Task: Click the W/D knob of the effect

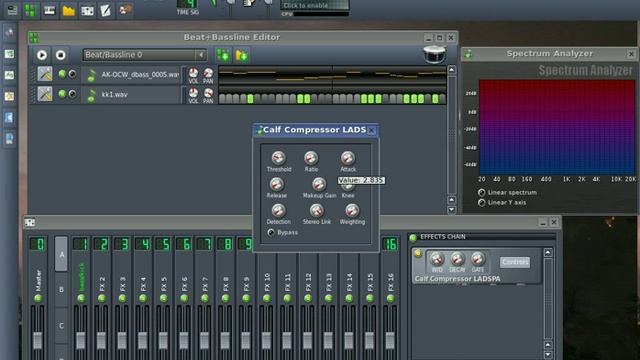Action: click(x=437, y=258)
